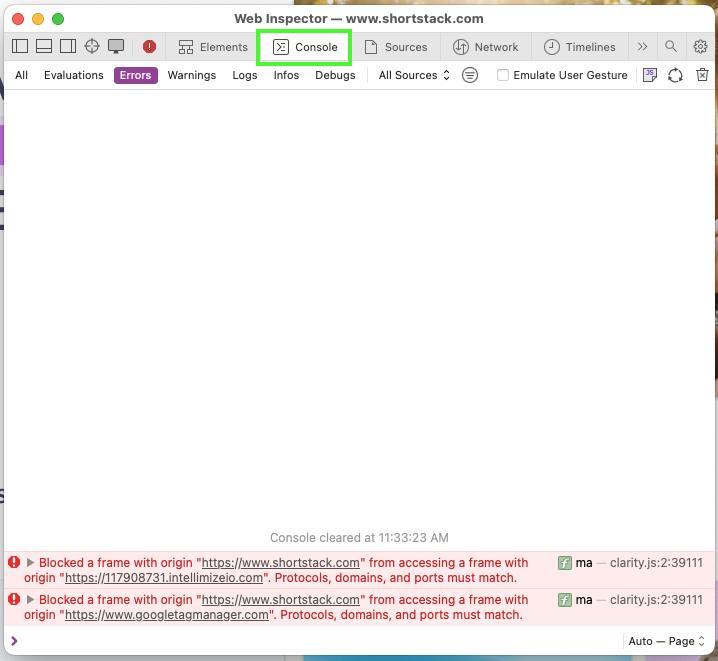Open the All Sources dropdown

(414, 75)
